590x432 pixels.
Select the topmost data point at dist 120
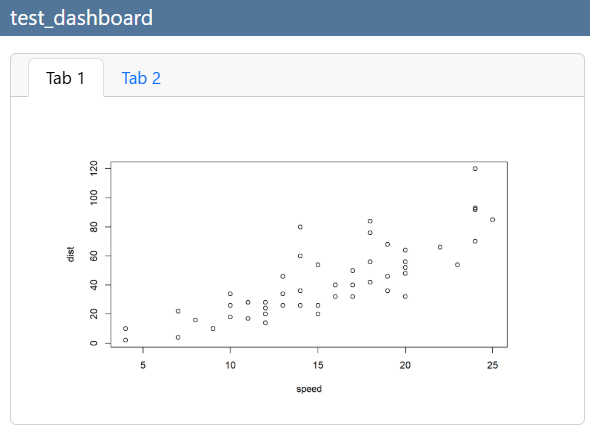(475, 169)
